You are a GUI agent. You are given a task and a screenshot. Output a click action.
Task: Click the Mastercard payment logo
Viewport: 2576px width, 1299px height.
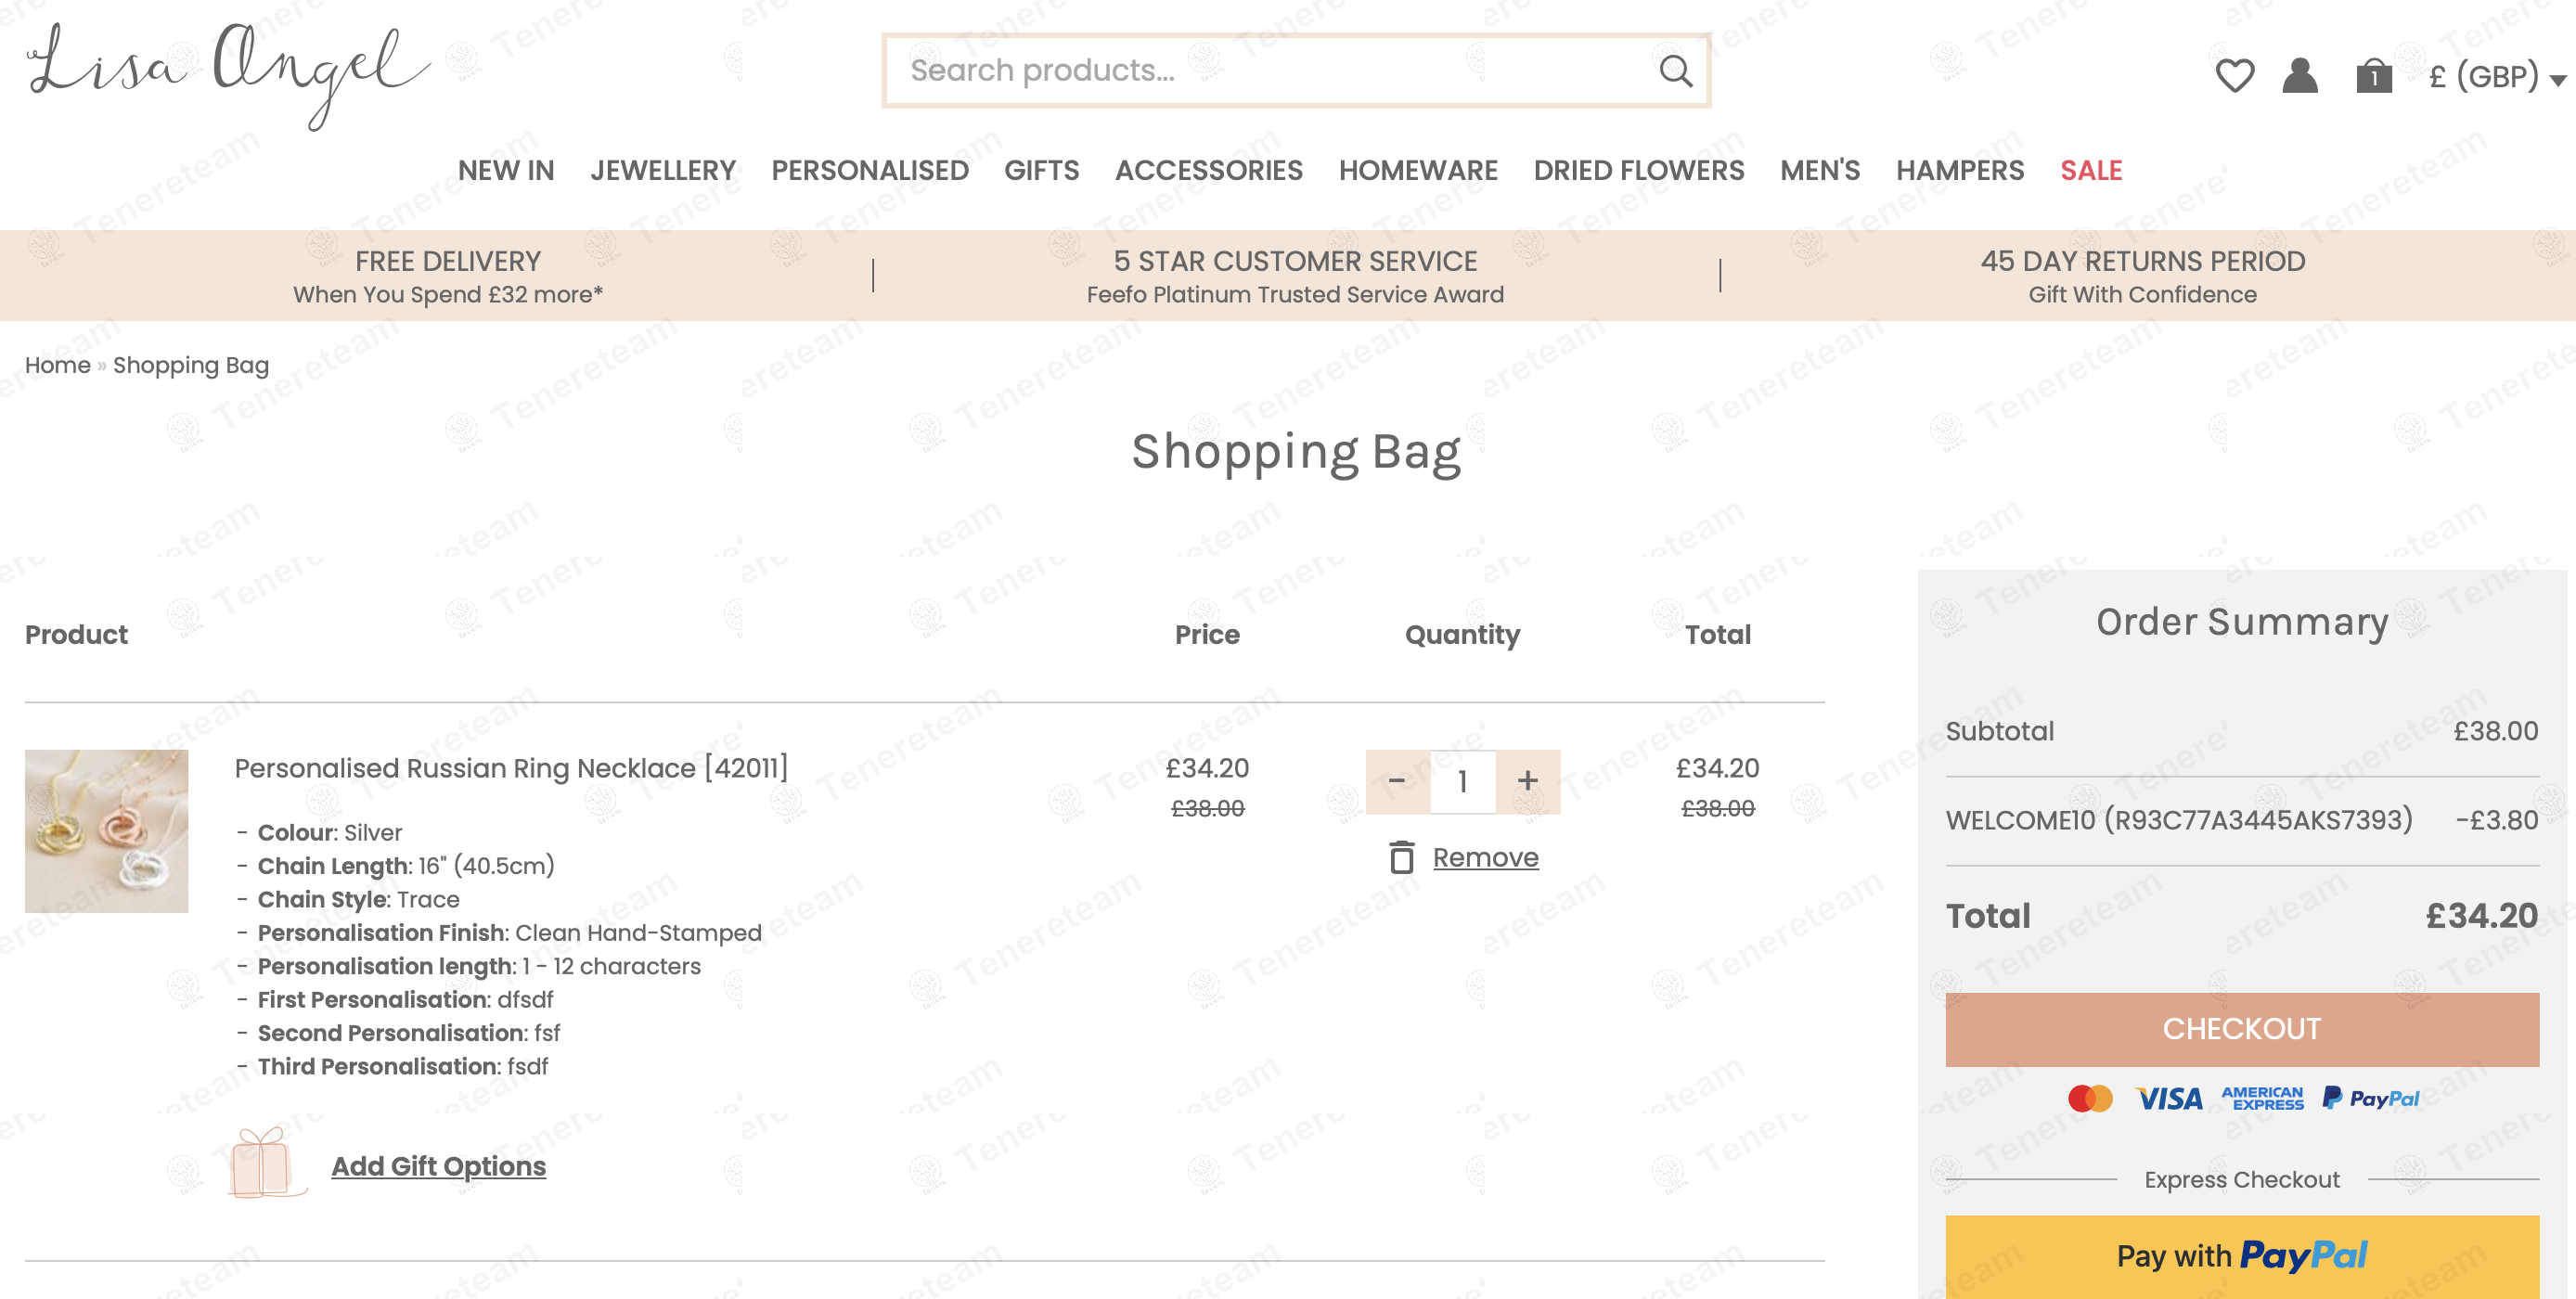pyautogui.click(x=2090, y=1098)
